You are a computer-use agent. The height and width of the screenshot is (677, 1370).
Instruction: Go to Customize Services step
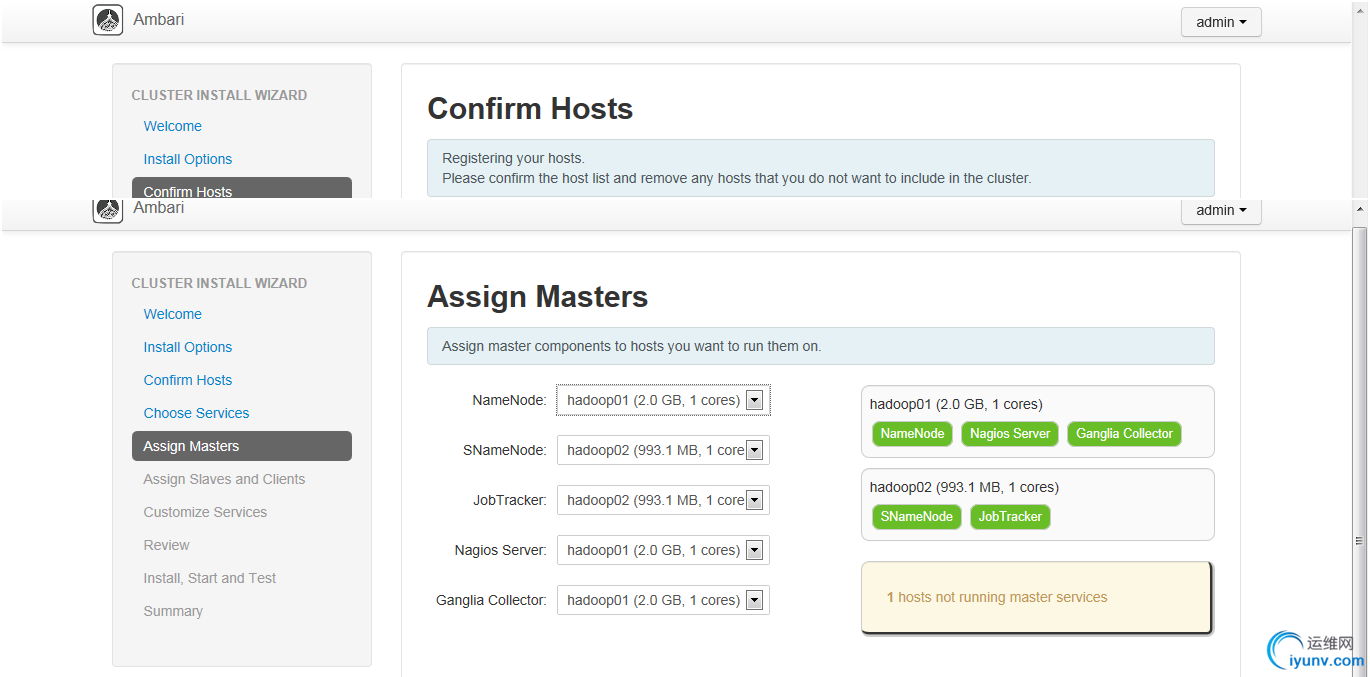[205, 512]
